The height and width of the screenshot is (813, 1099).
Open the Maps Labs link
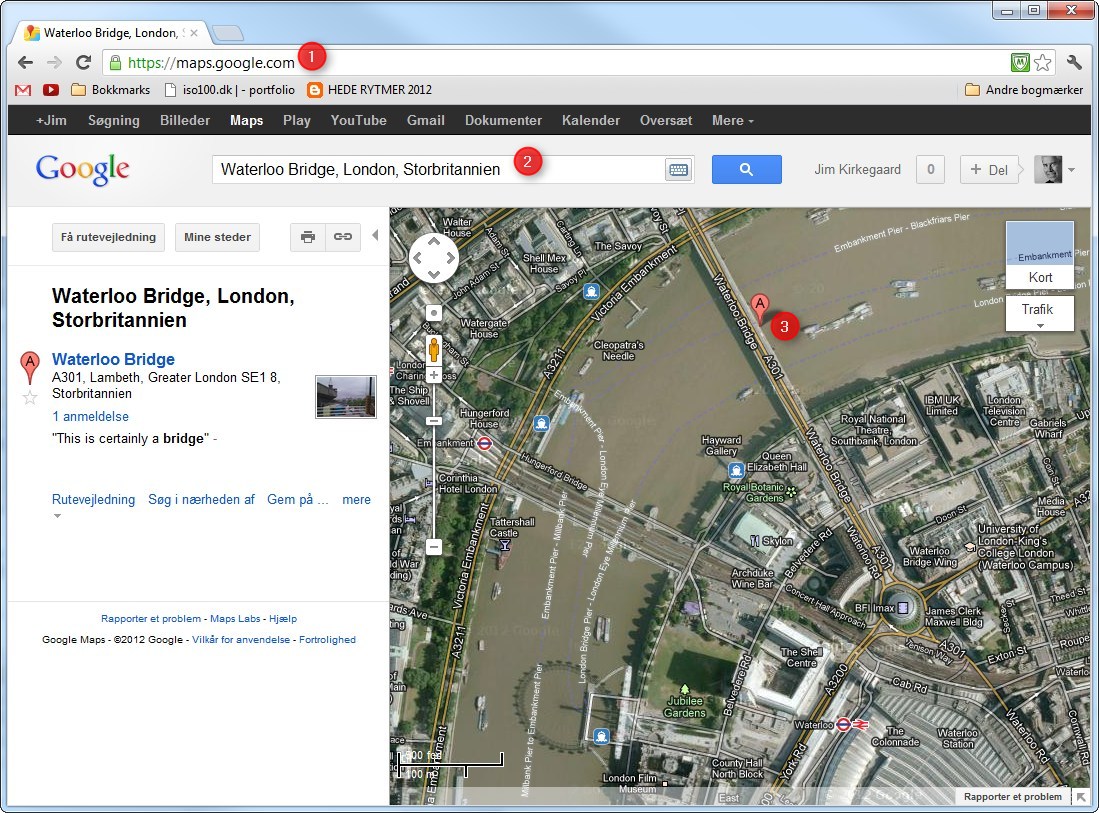coord(235,619)
